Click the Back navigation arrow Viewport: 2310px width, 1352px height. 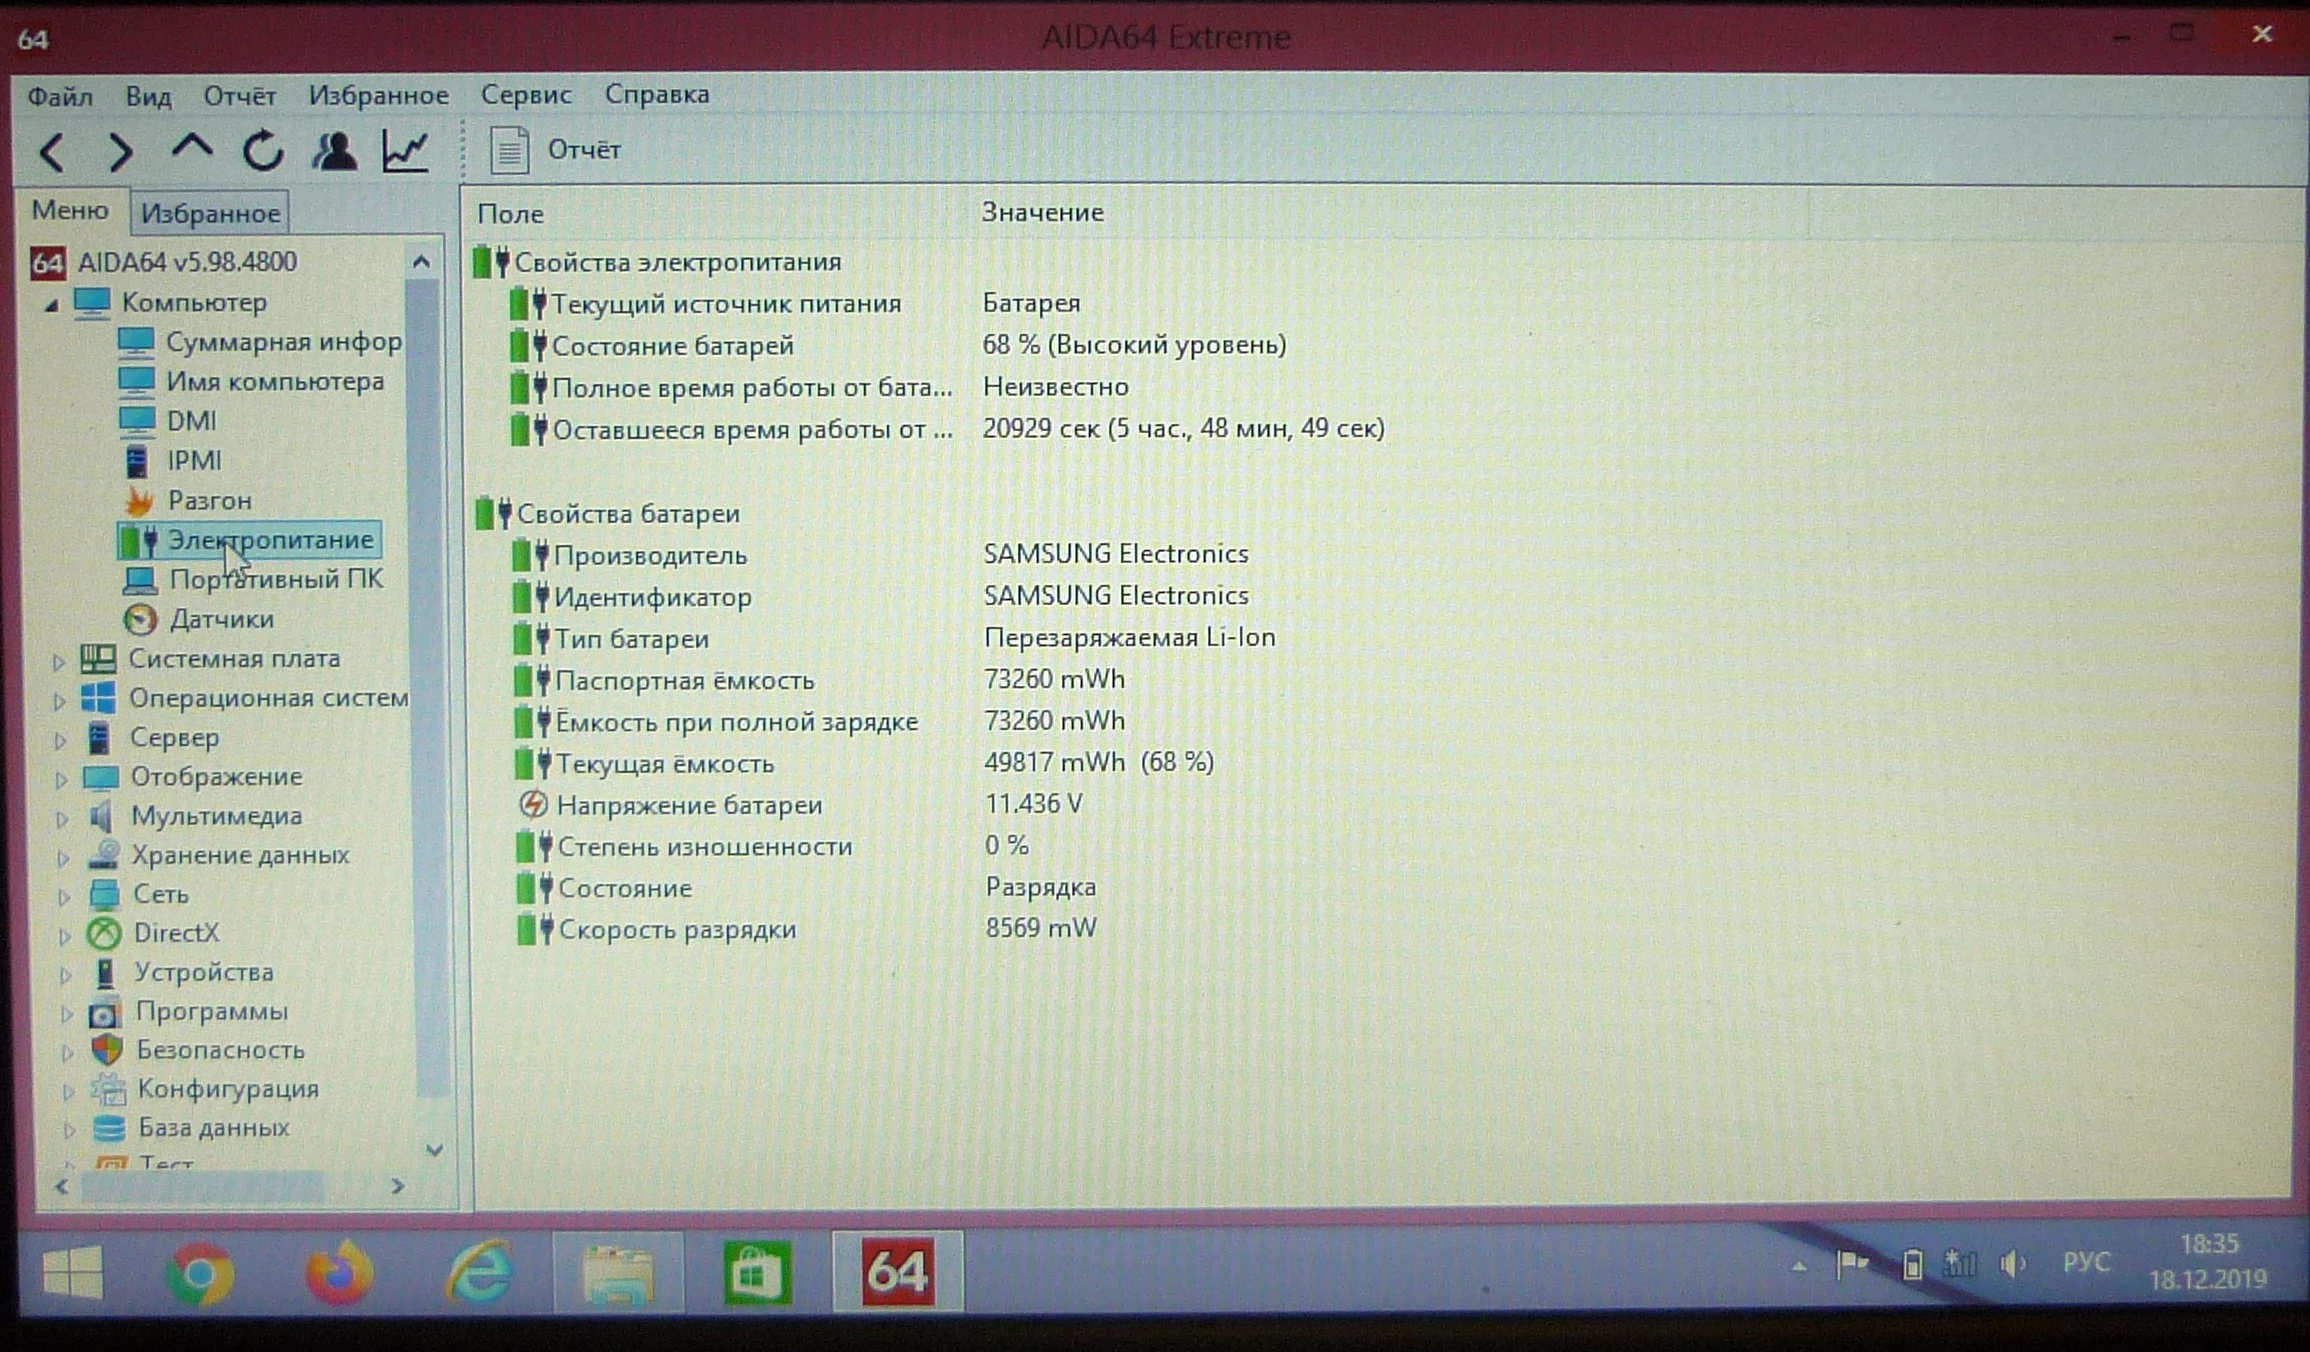pos(52,152)
